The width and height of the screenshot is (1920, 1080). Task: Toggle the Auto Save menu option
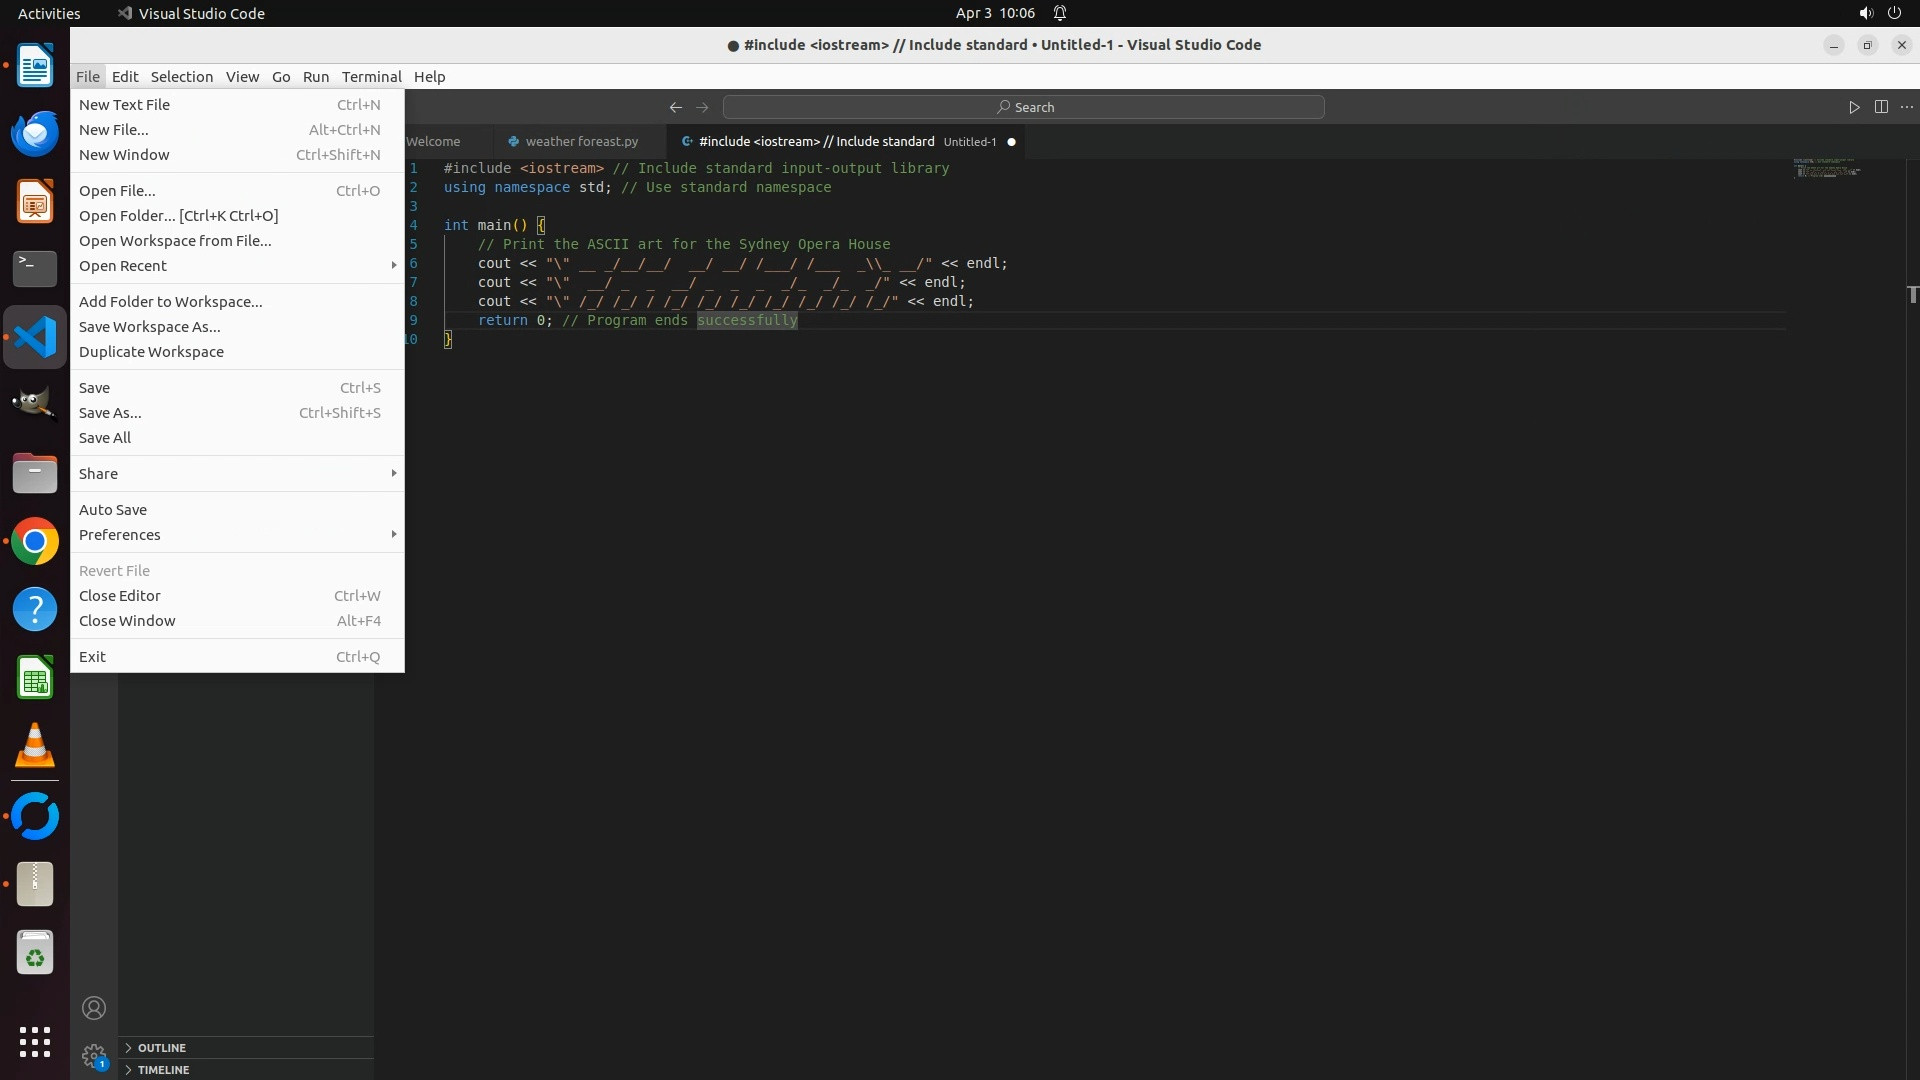pos(113,510)
